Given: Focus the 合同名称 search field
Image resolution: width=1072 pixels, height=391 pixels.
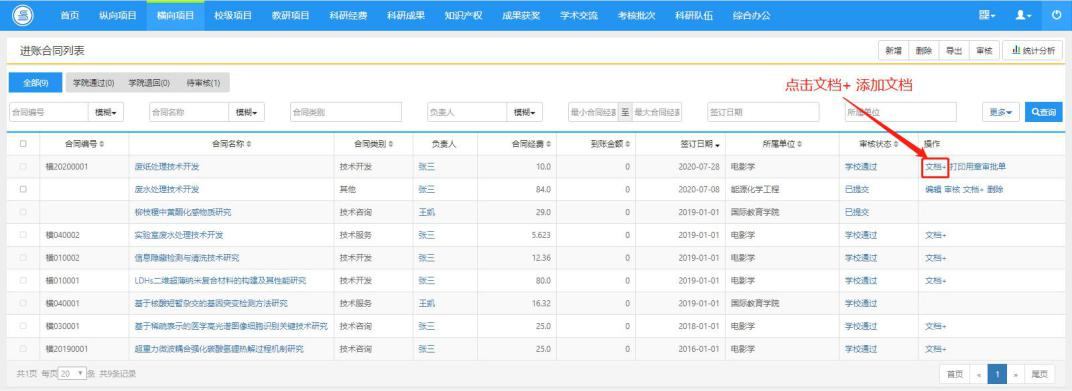Looking at the screenshot, I should (189, 112).
